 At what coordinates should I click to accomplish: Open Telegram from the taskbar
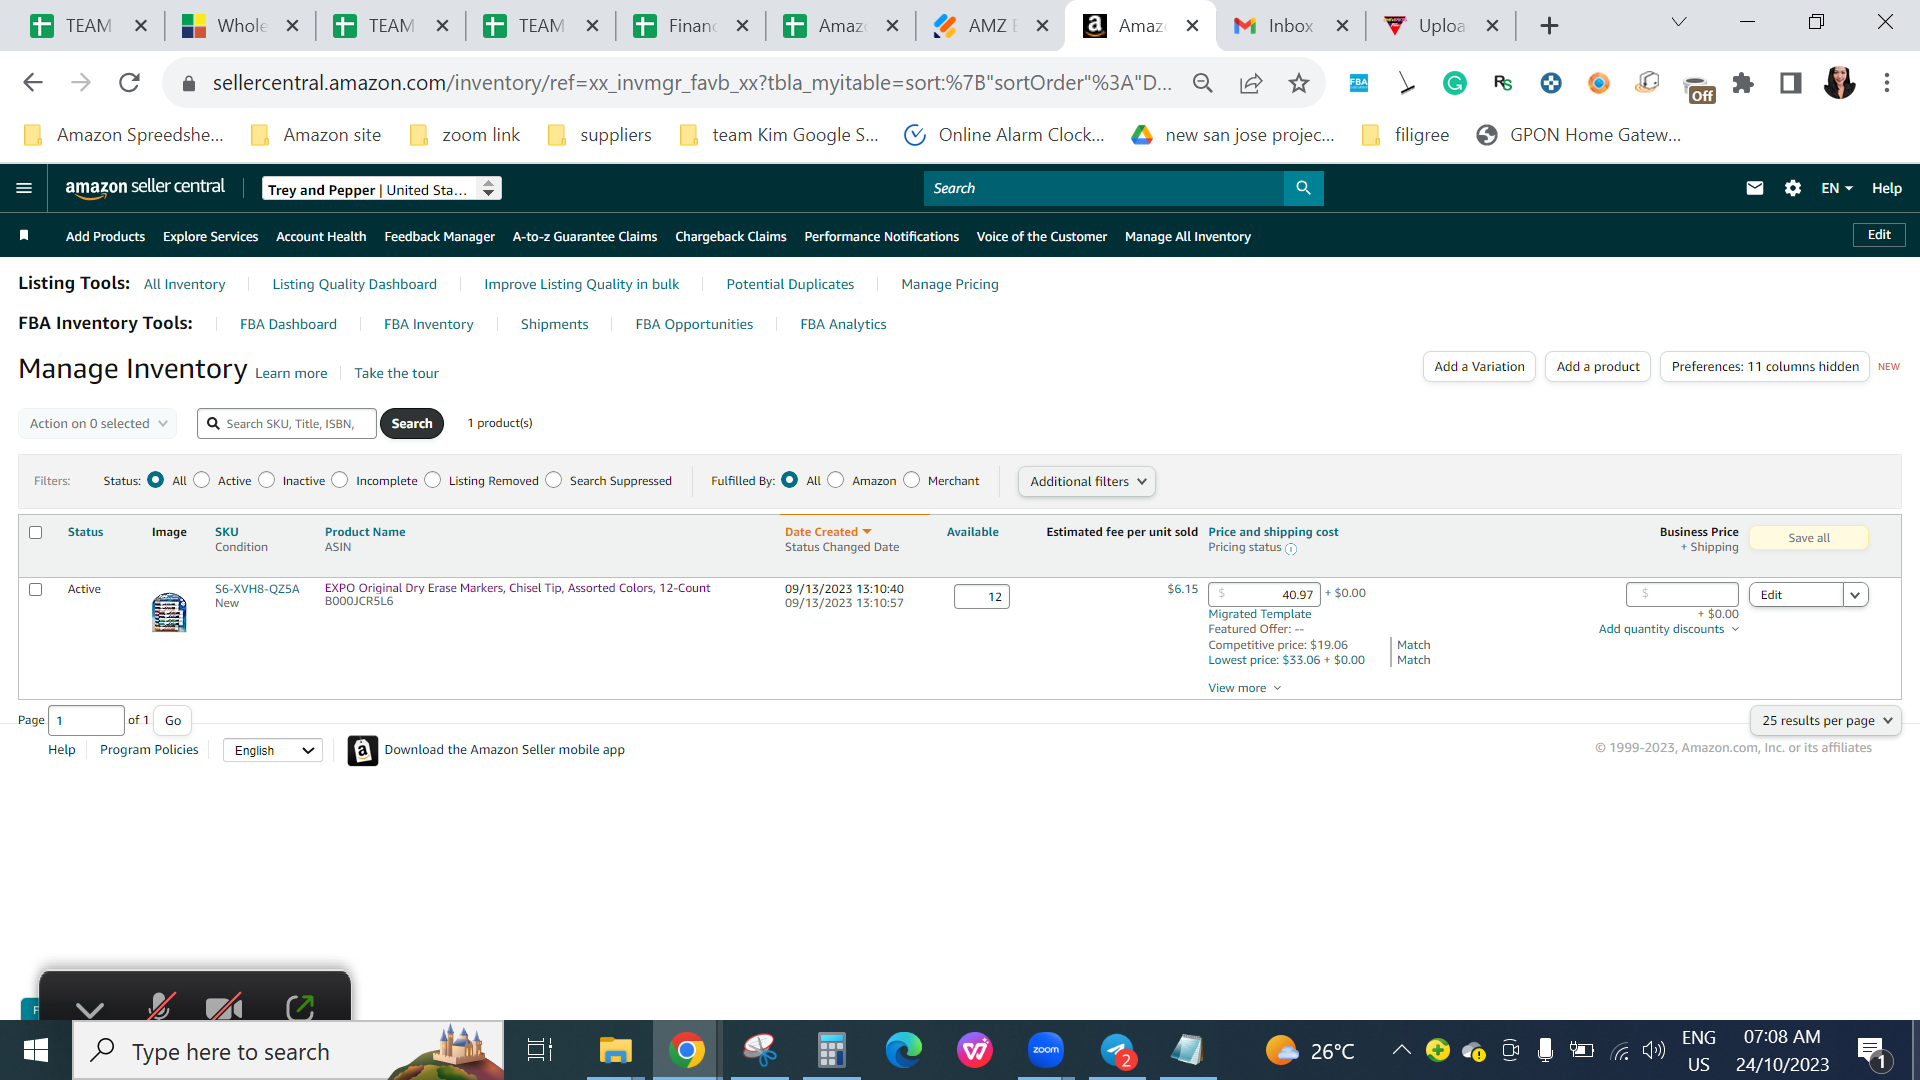pyautogui.click(x=1118, y=1051)
